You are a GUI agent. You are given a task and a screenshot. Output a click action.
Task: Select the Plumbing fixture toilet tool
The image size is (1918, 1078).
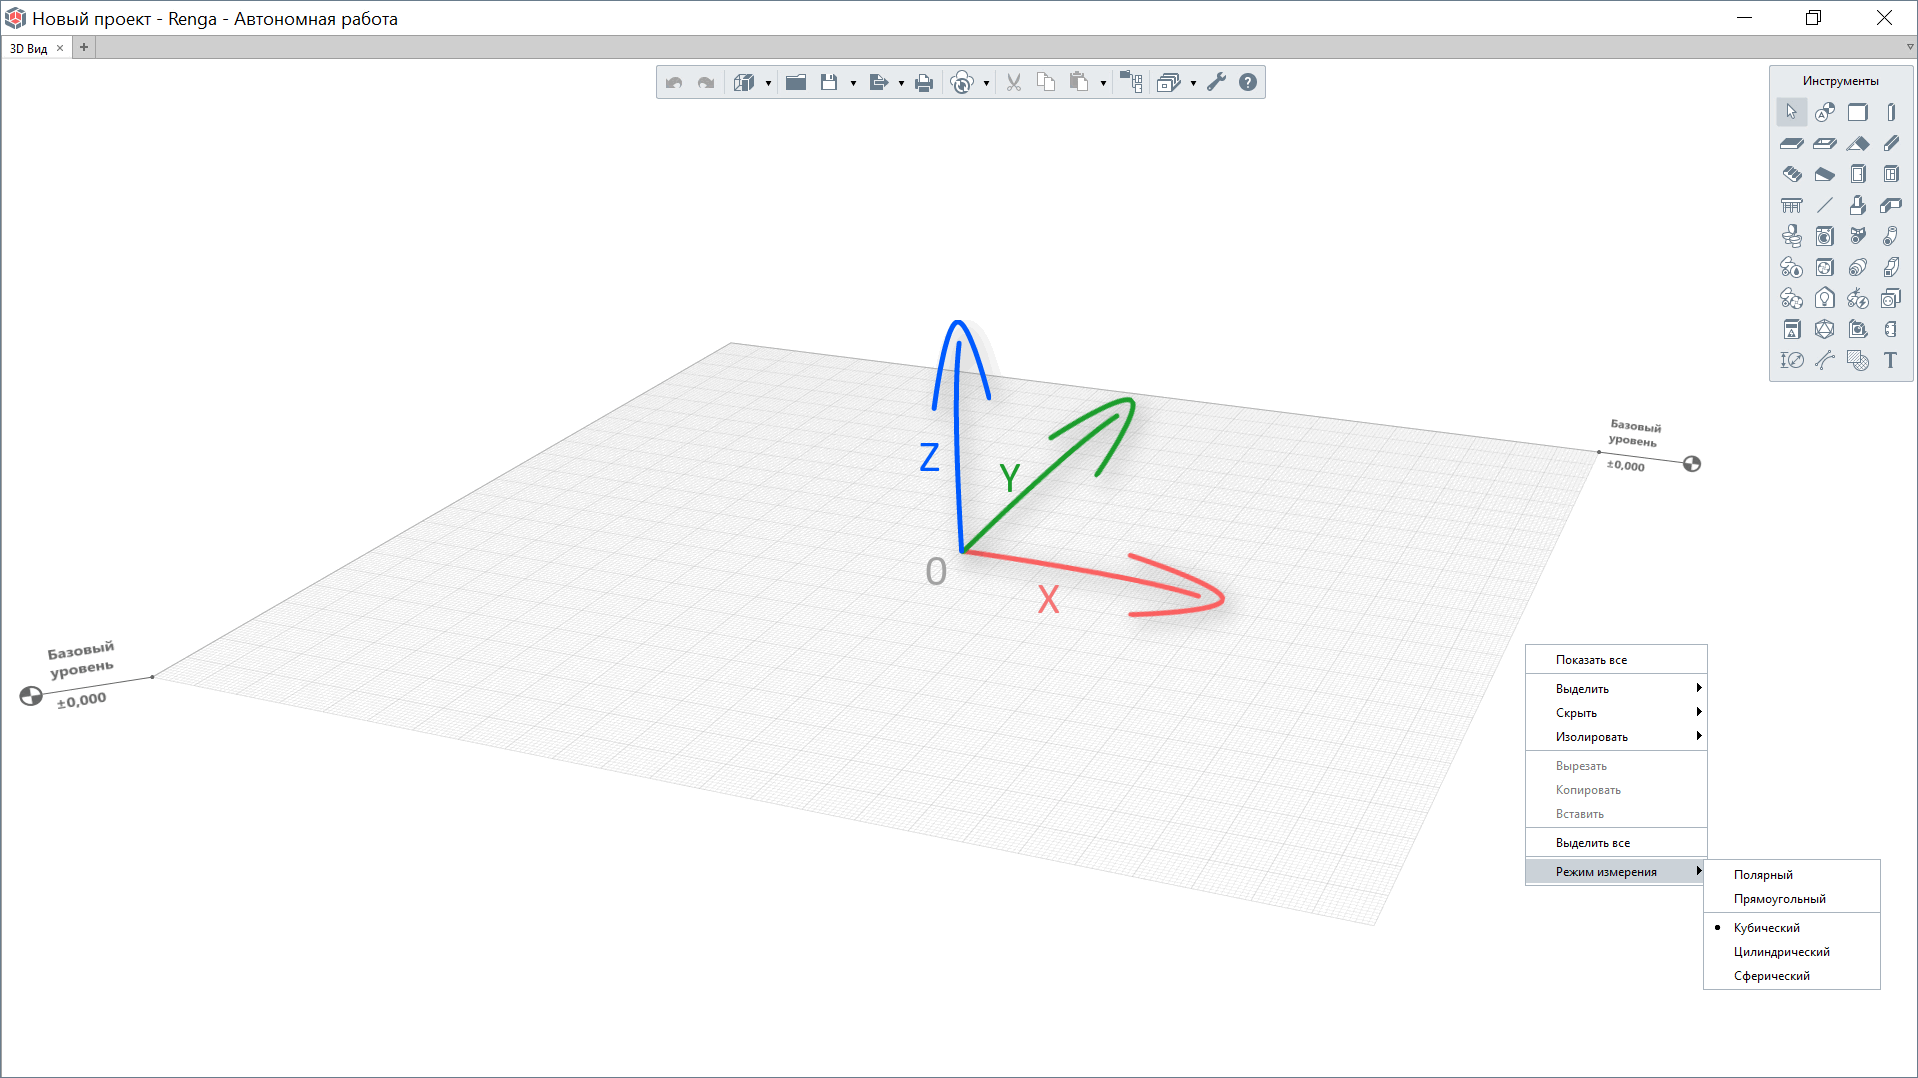pyautogui.click(x=1791, y=236)
